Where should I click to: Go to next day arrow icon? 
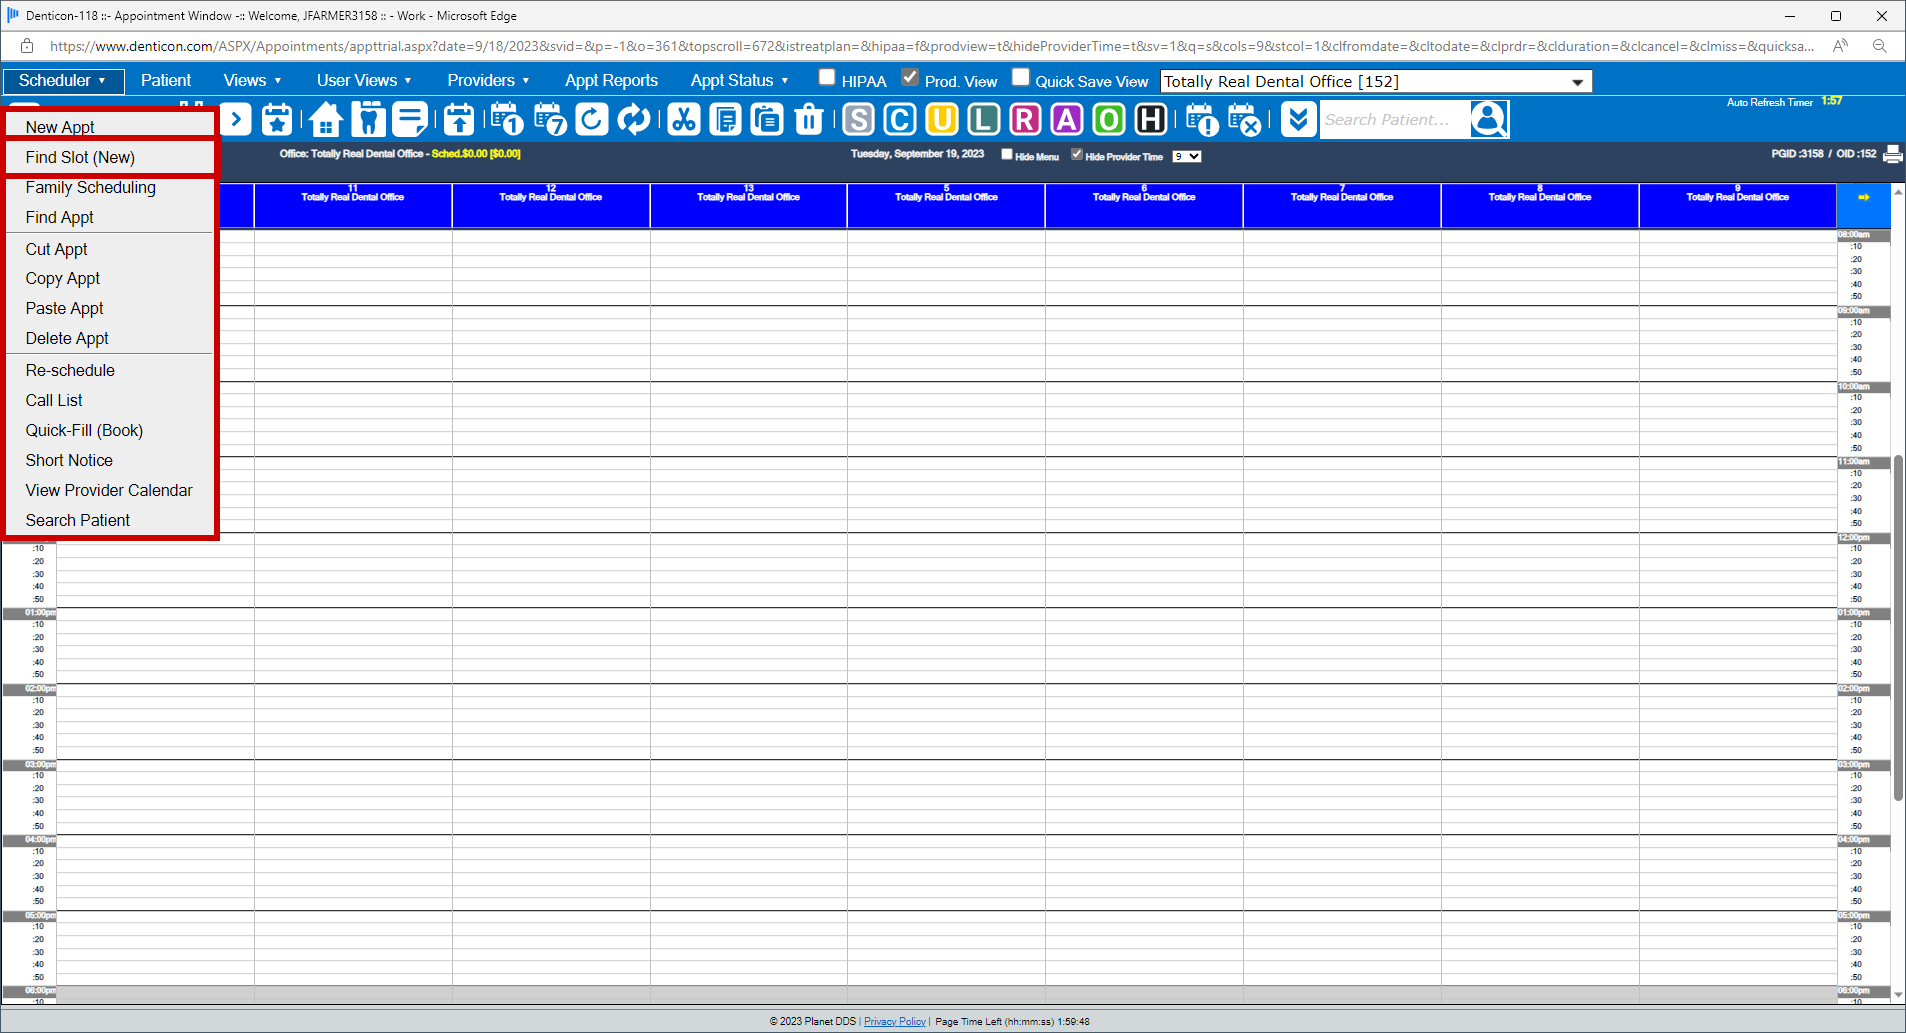pos(236,119)
